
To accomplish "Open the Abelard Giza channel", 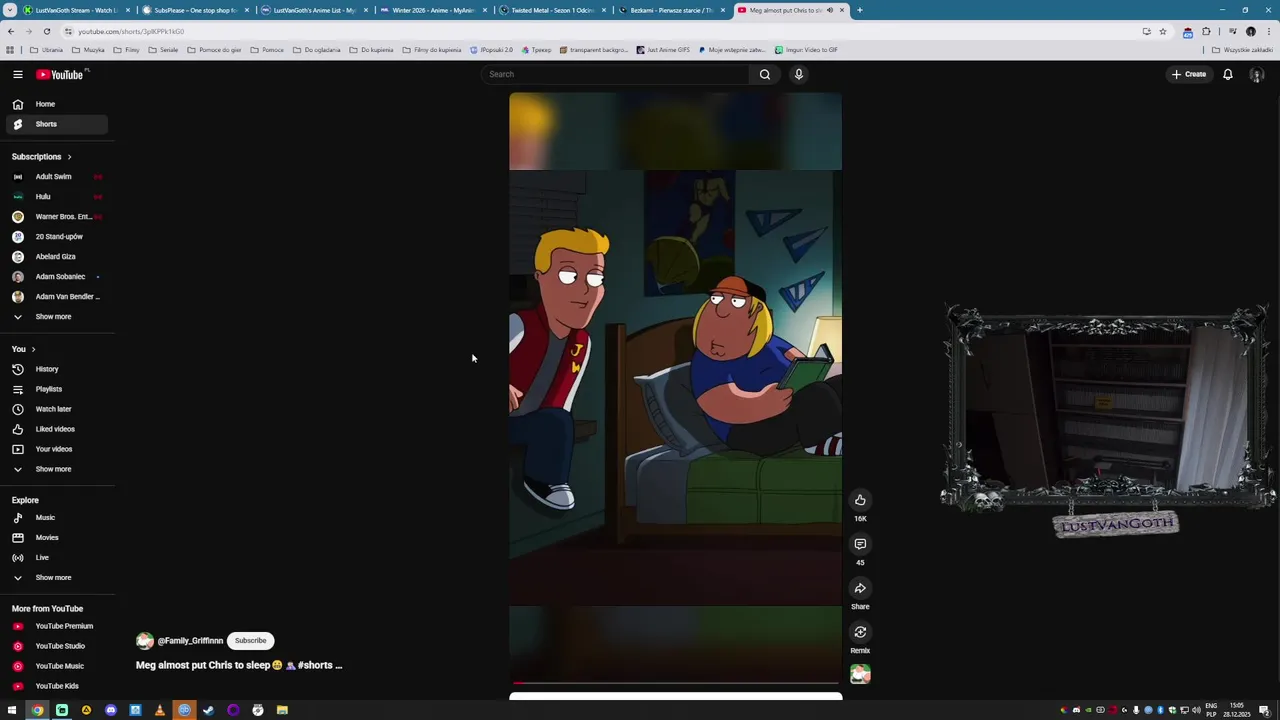I will [55, 257].
